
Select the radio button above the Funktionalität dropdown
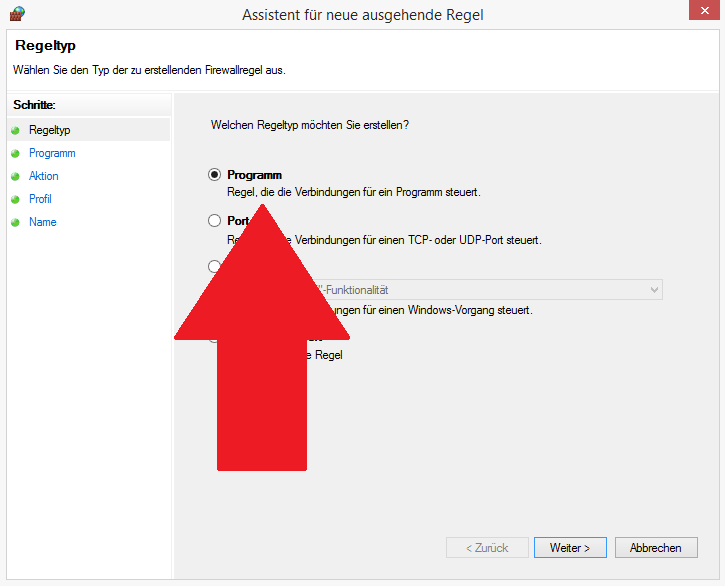214,267
